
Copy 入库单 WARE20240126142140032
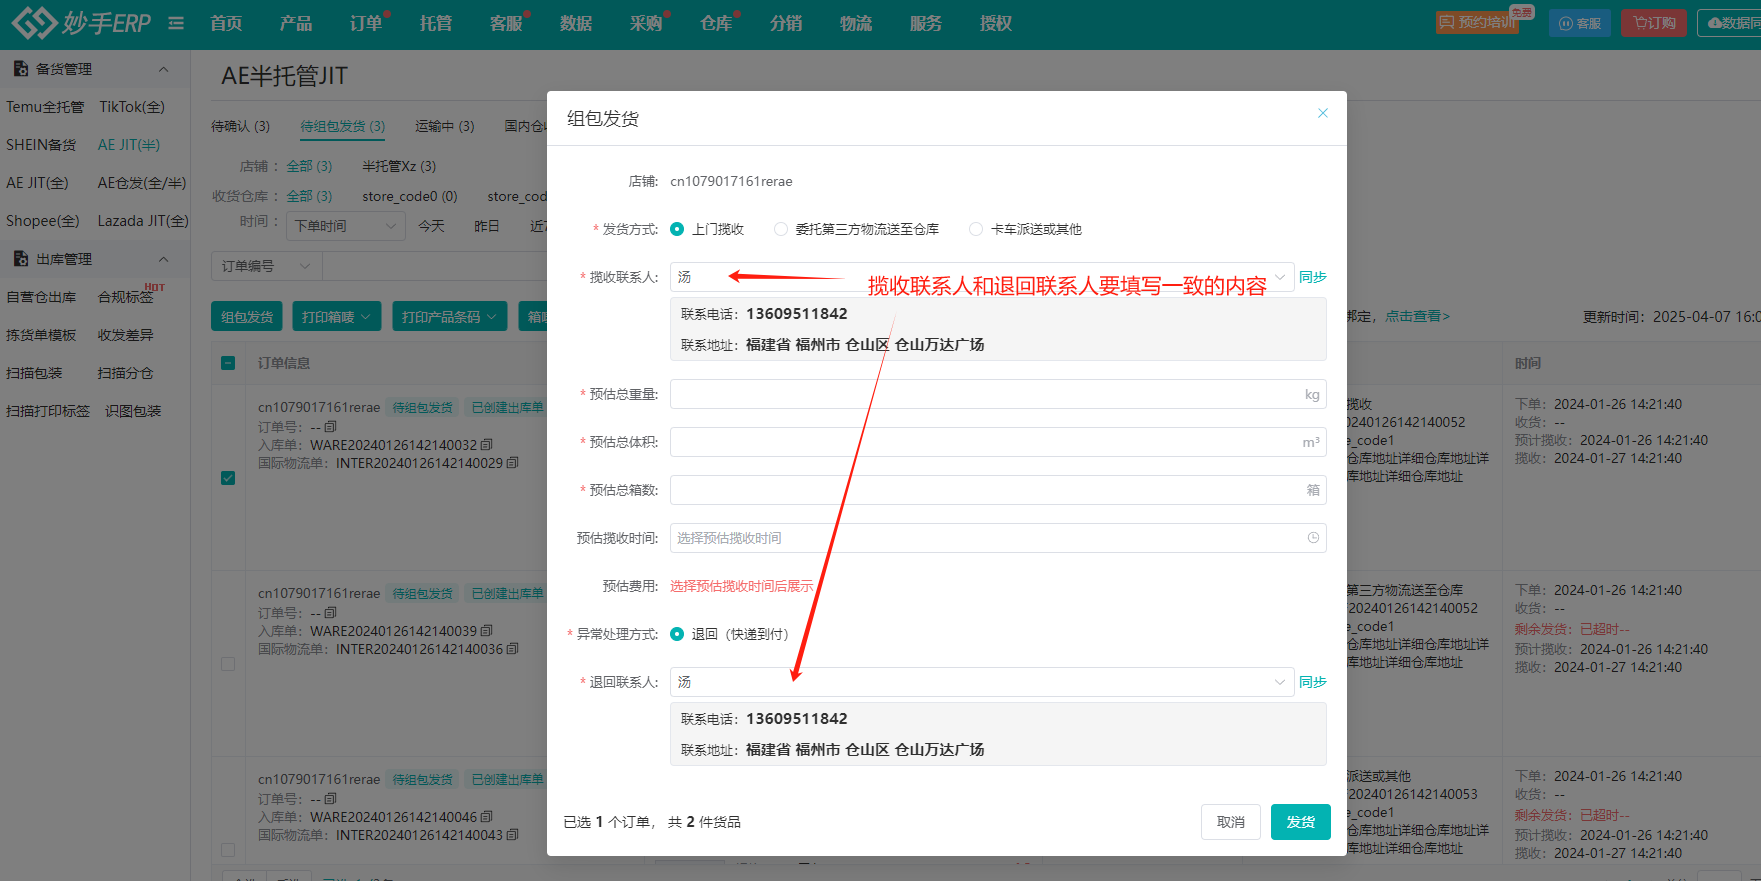point(487,445)
